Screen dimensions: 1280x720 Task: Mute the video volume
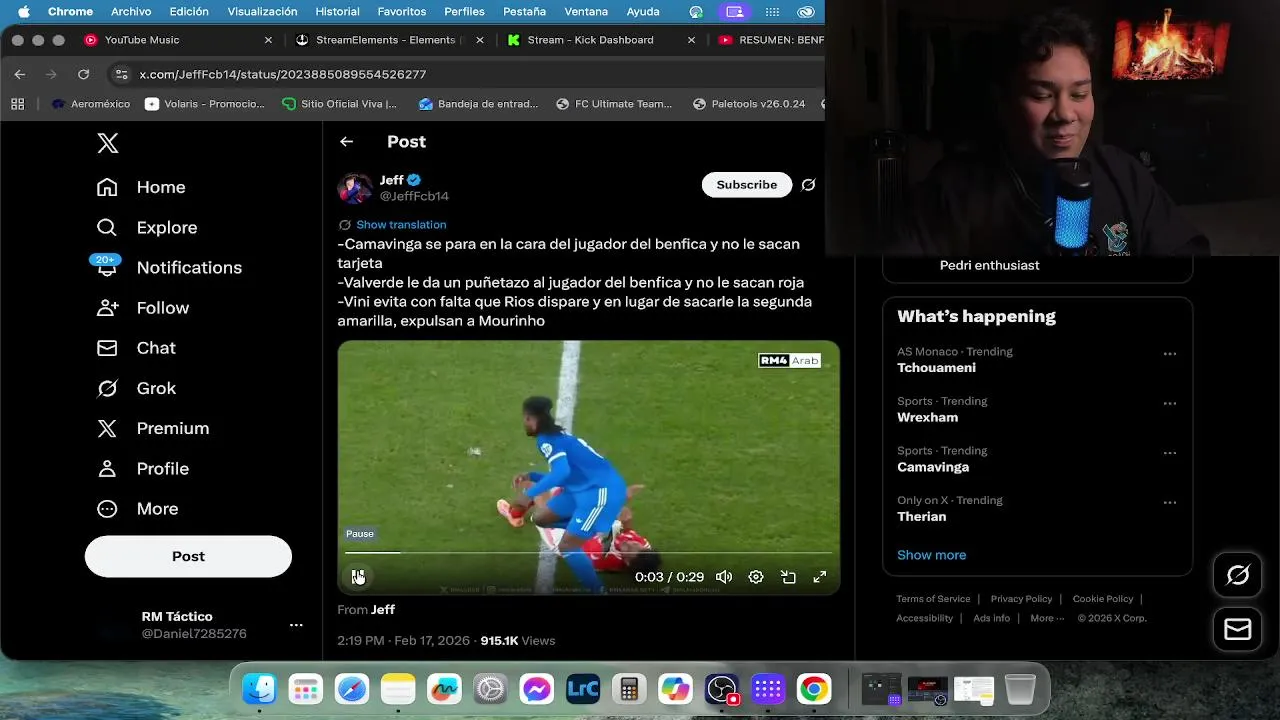pos(724,577)
